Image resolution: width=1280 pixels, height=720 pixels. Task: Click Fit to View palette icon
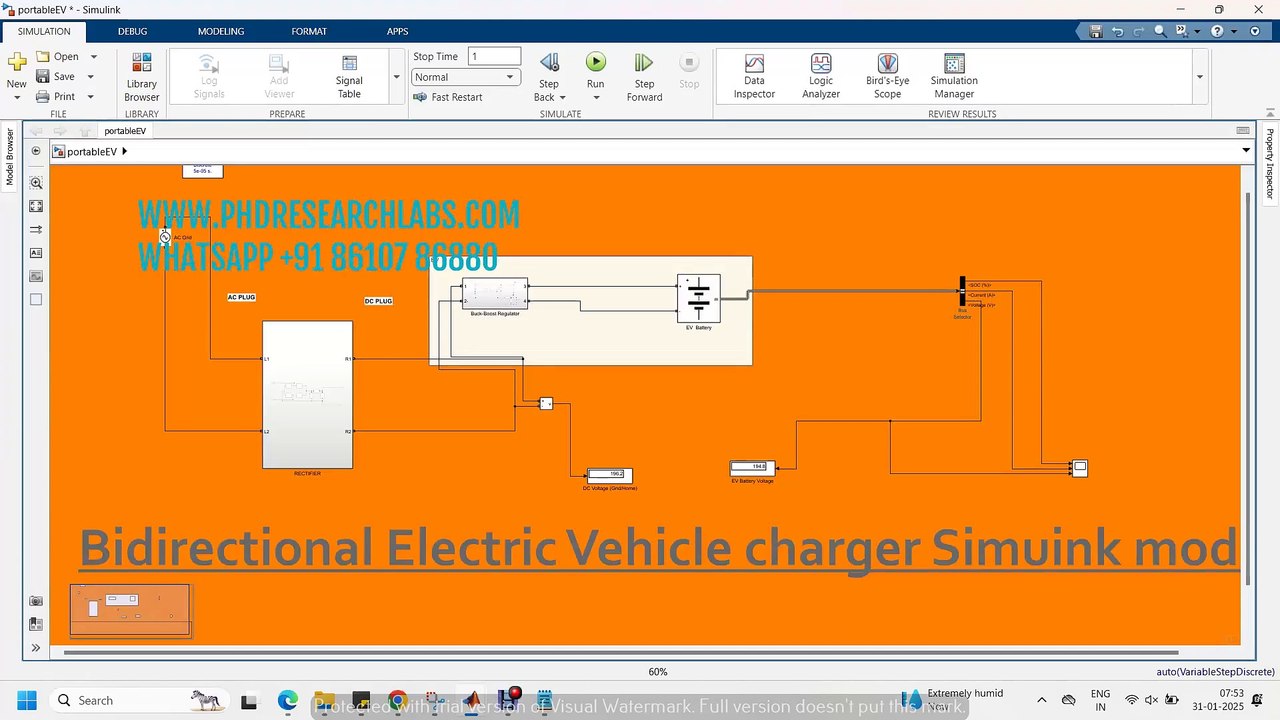pyautogui.click(x=36, y=206)
